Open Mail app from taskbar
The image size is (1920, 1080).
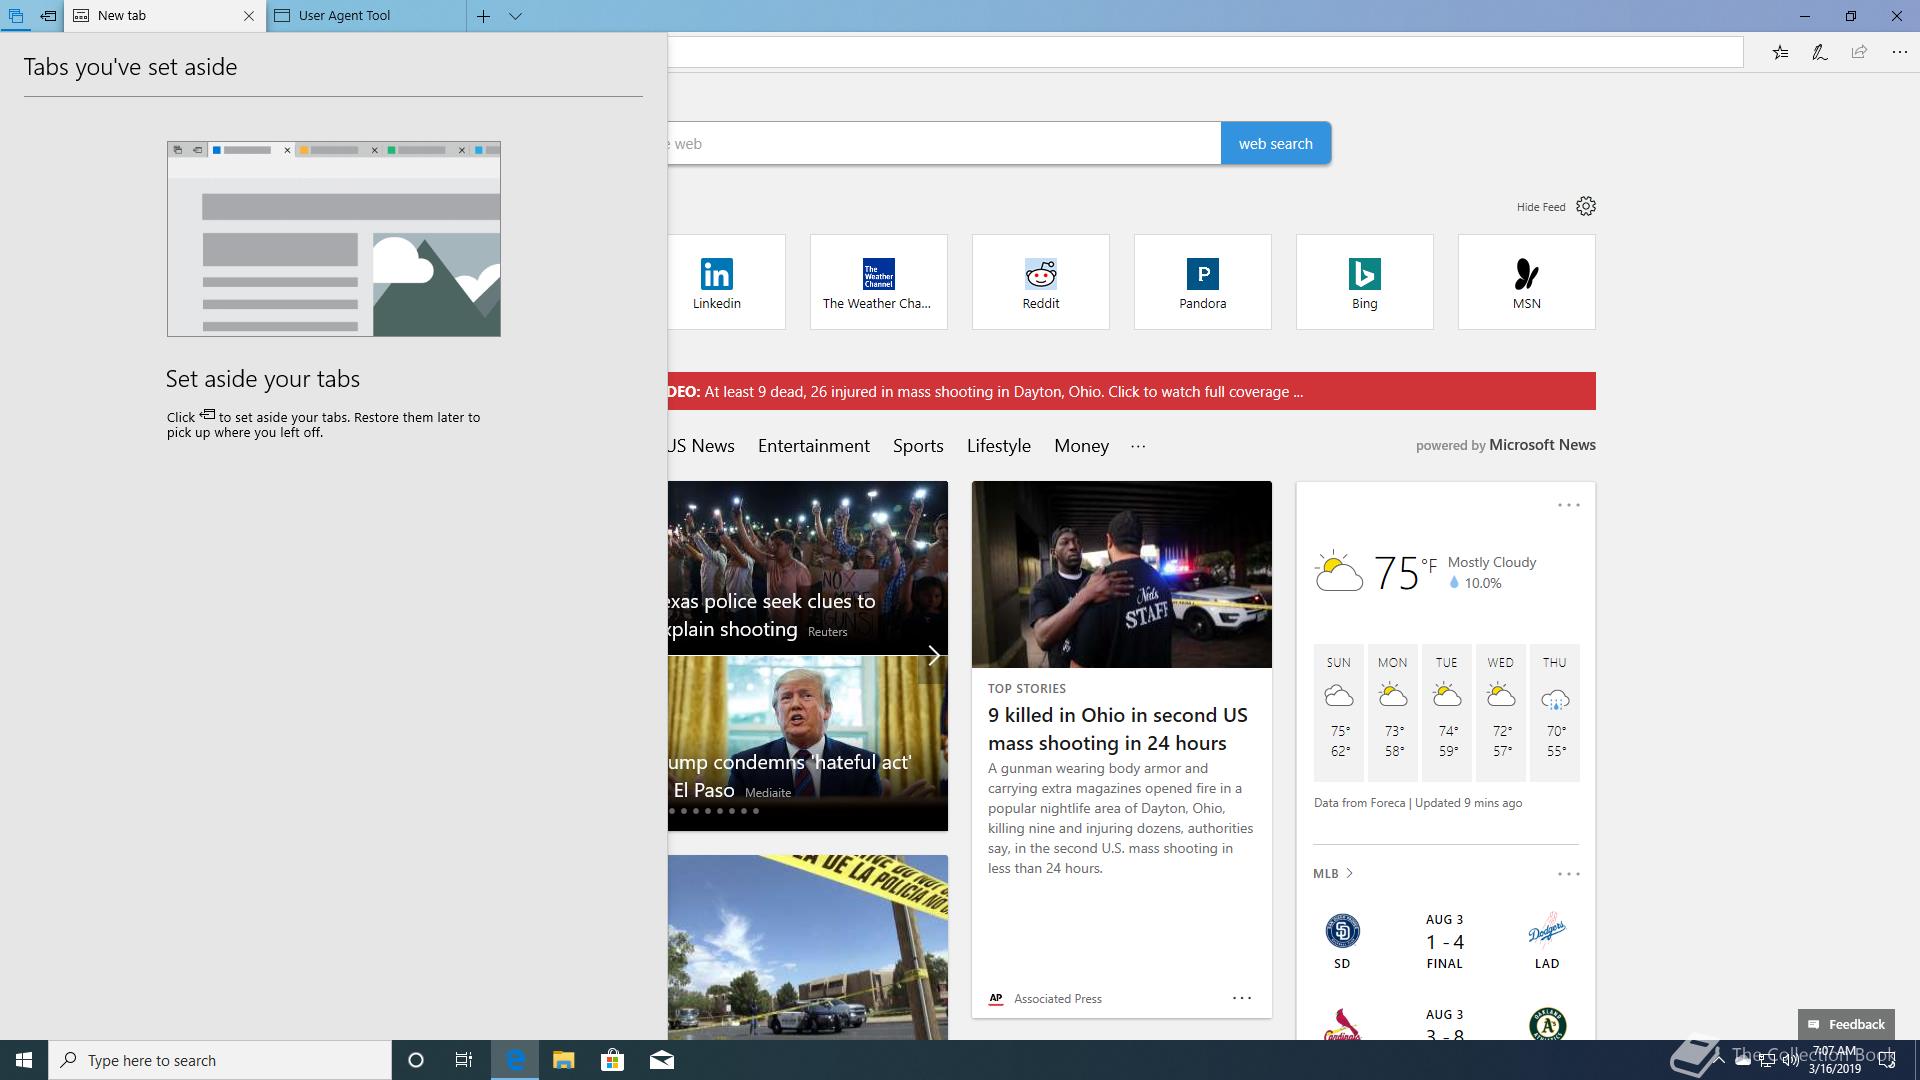coord(661,1060)
